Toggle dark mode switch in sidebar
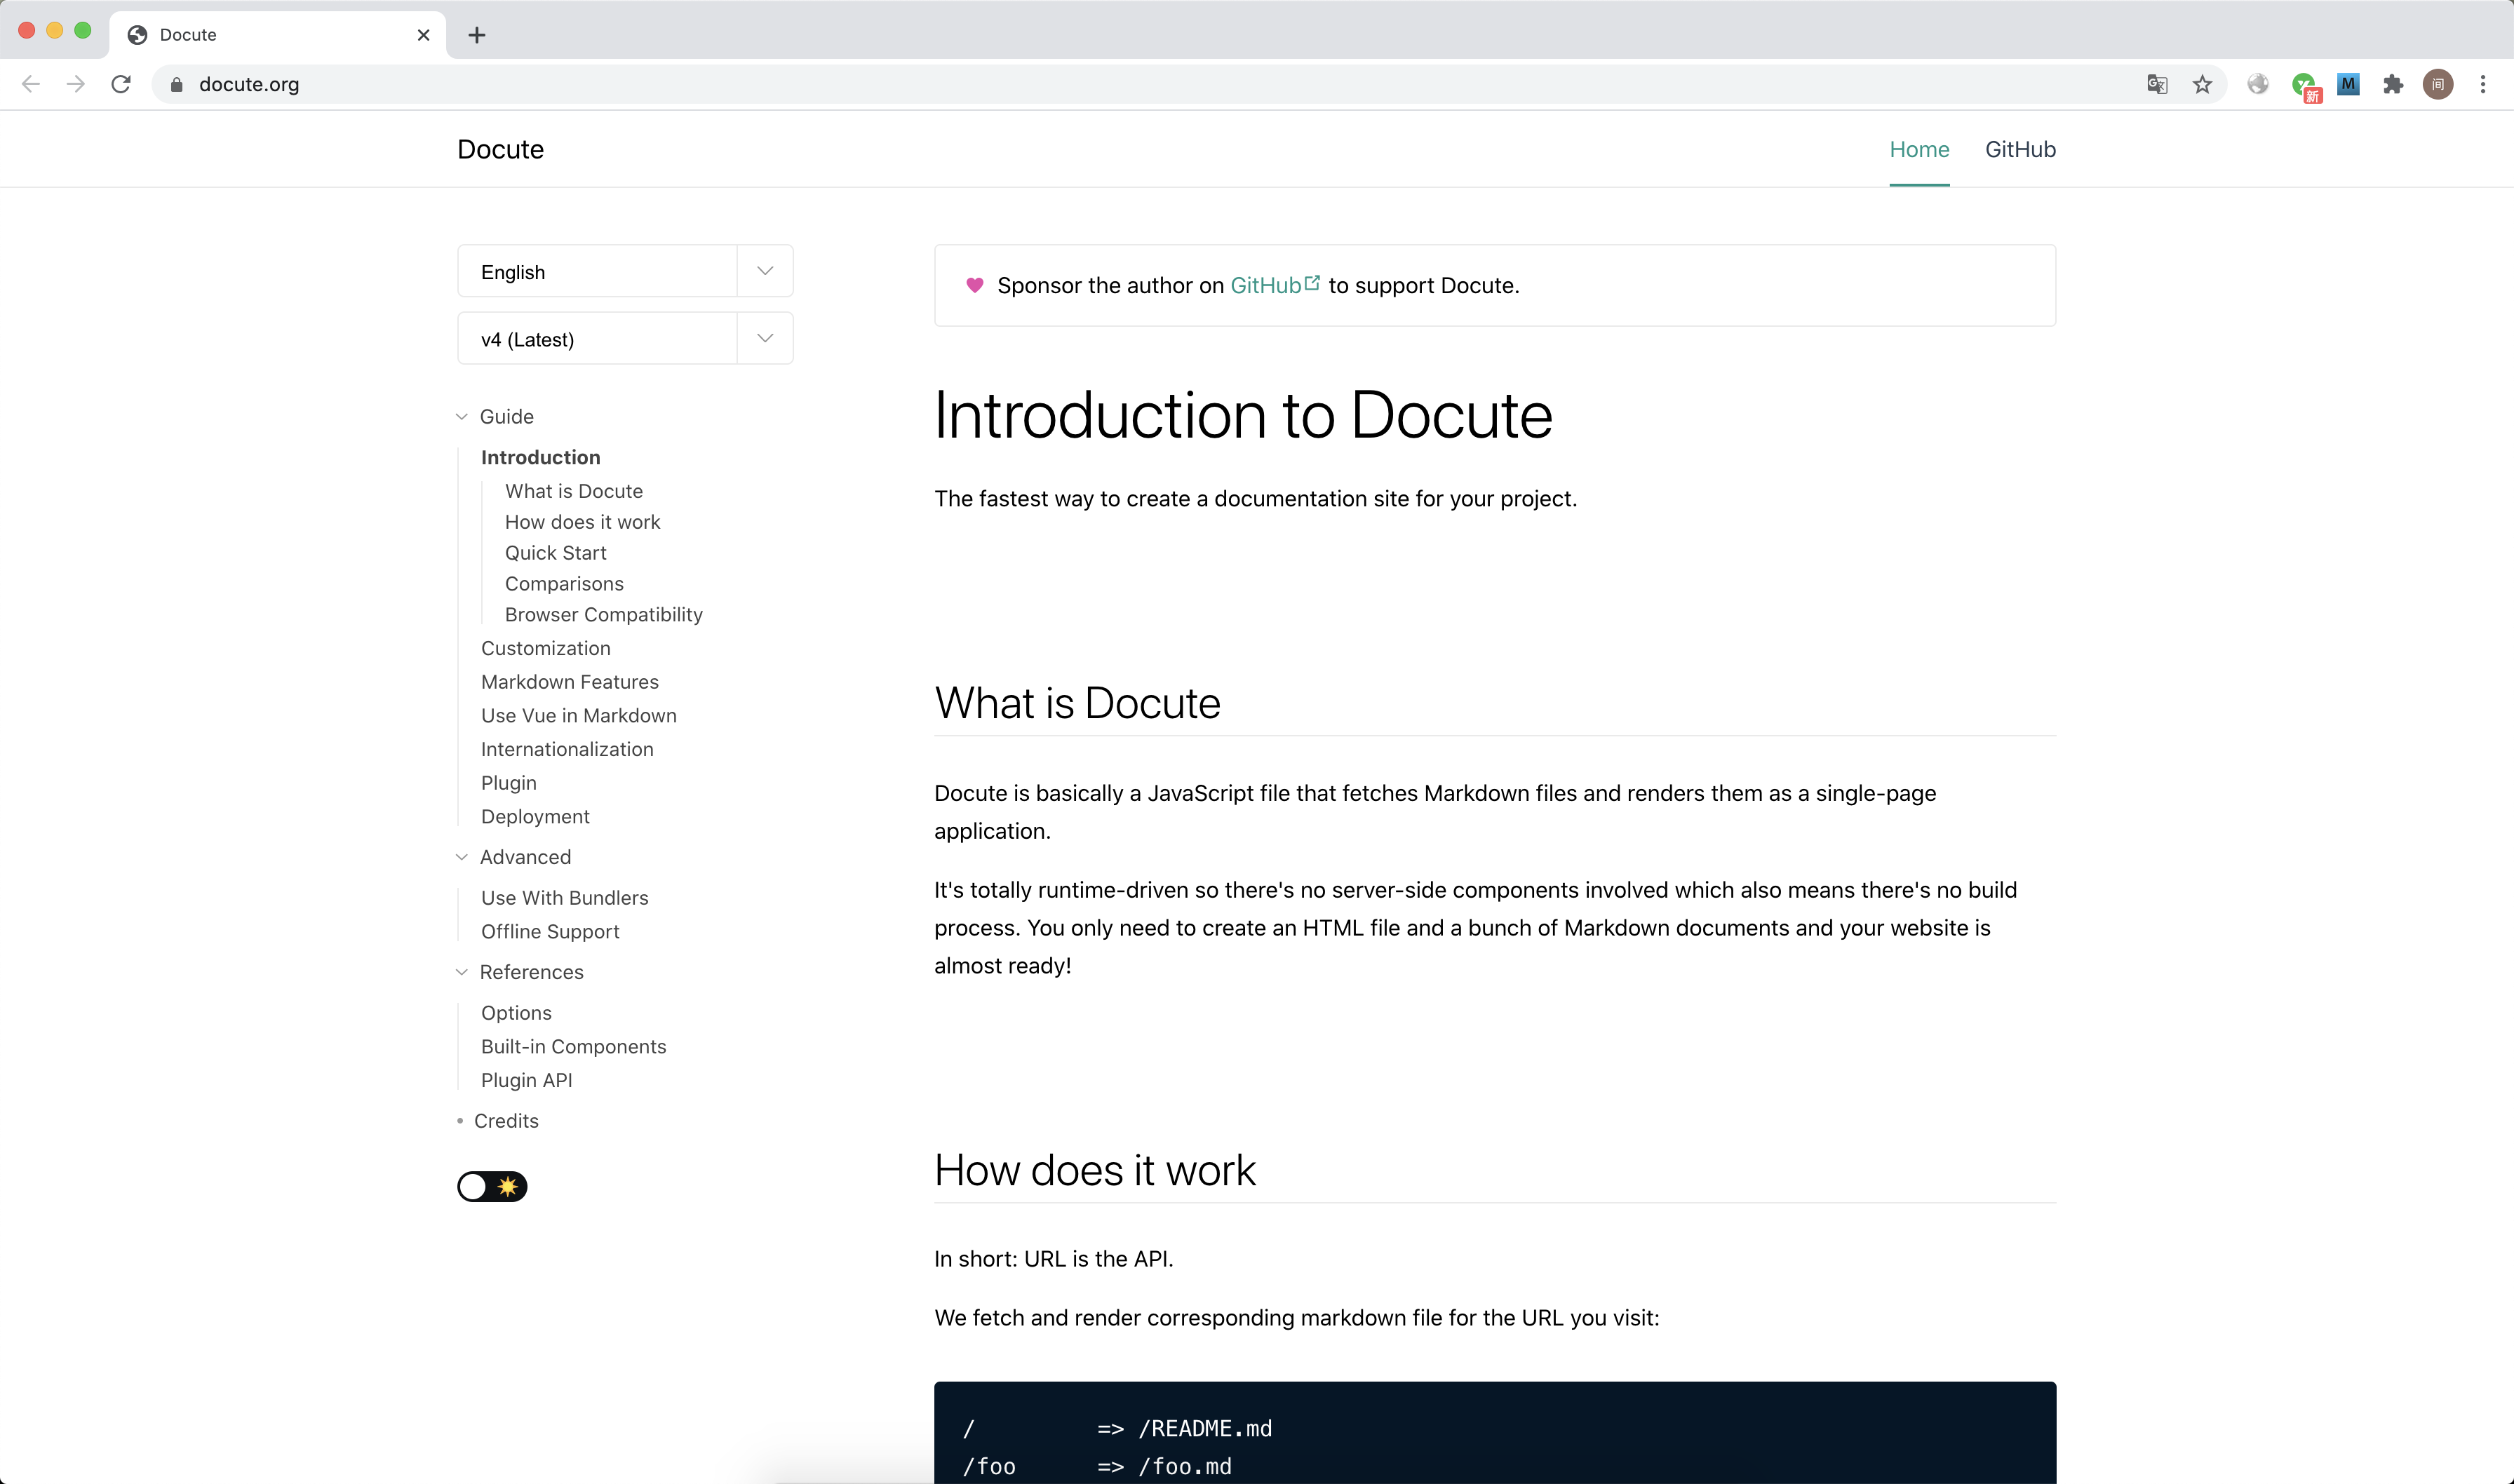This screenshot has height=1484, width=2514. tap(492, 1186)
